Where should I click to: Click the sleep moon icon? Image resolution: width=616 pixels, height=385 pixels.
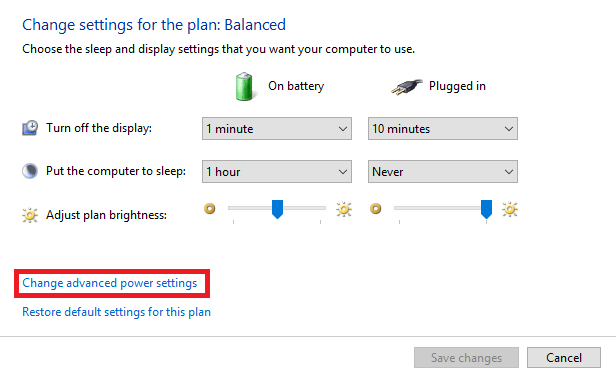click(x=30, y=171)
